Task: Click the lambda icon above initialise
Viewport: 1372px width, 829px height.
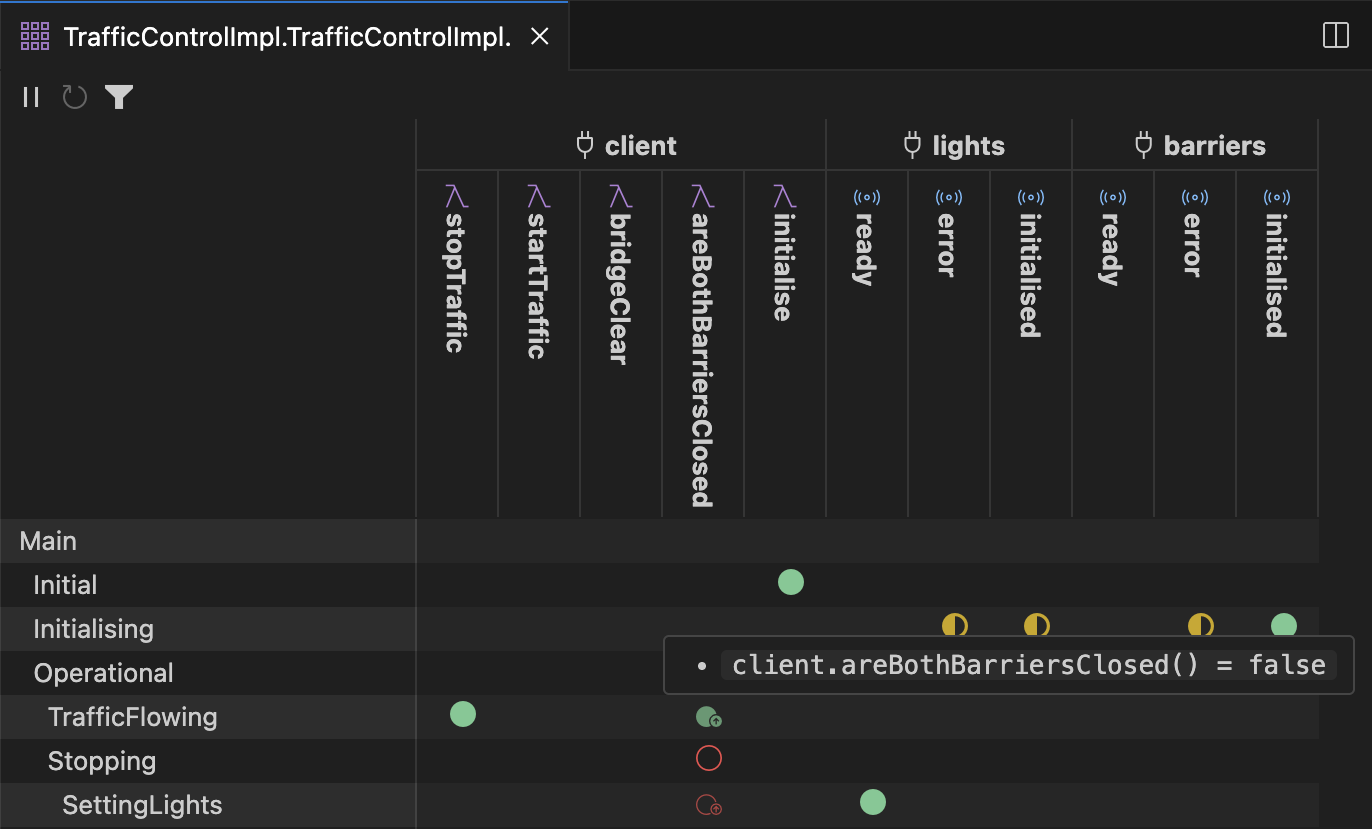Action: (785, 196)
